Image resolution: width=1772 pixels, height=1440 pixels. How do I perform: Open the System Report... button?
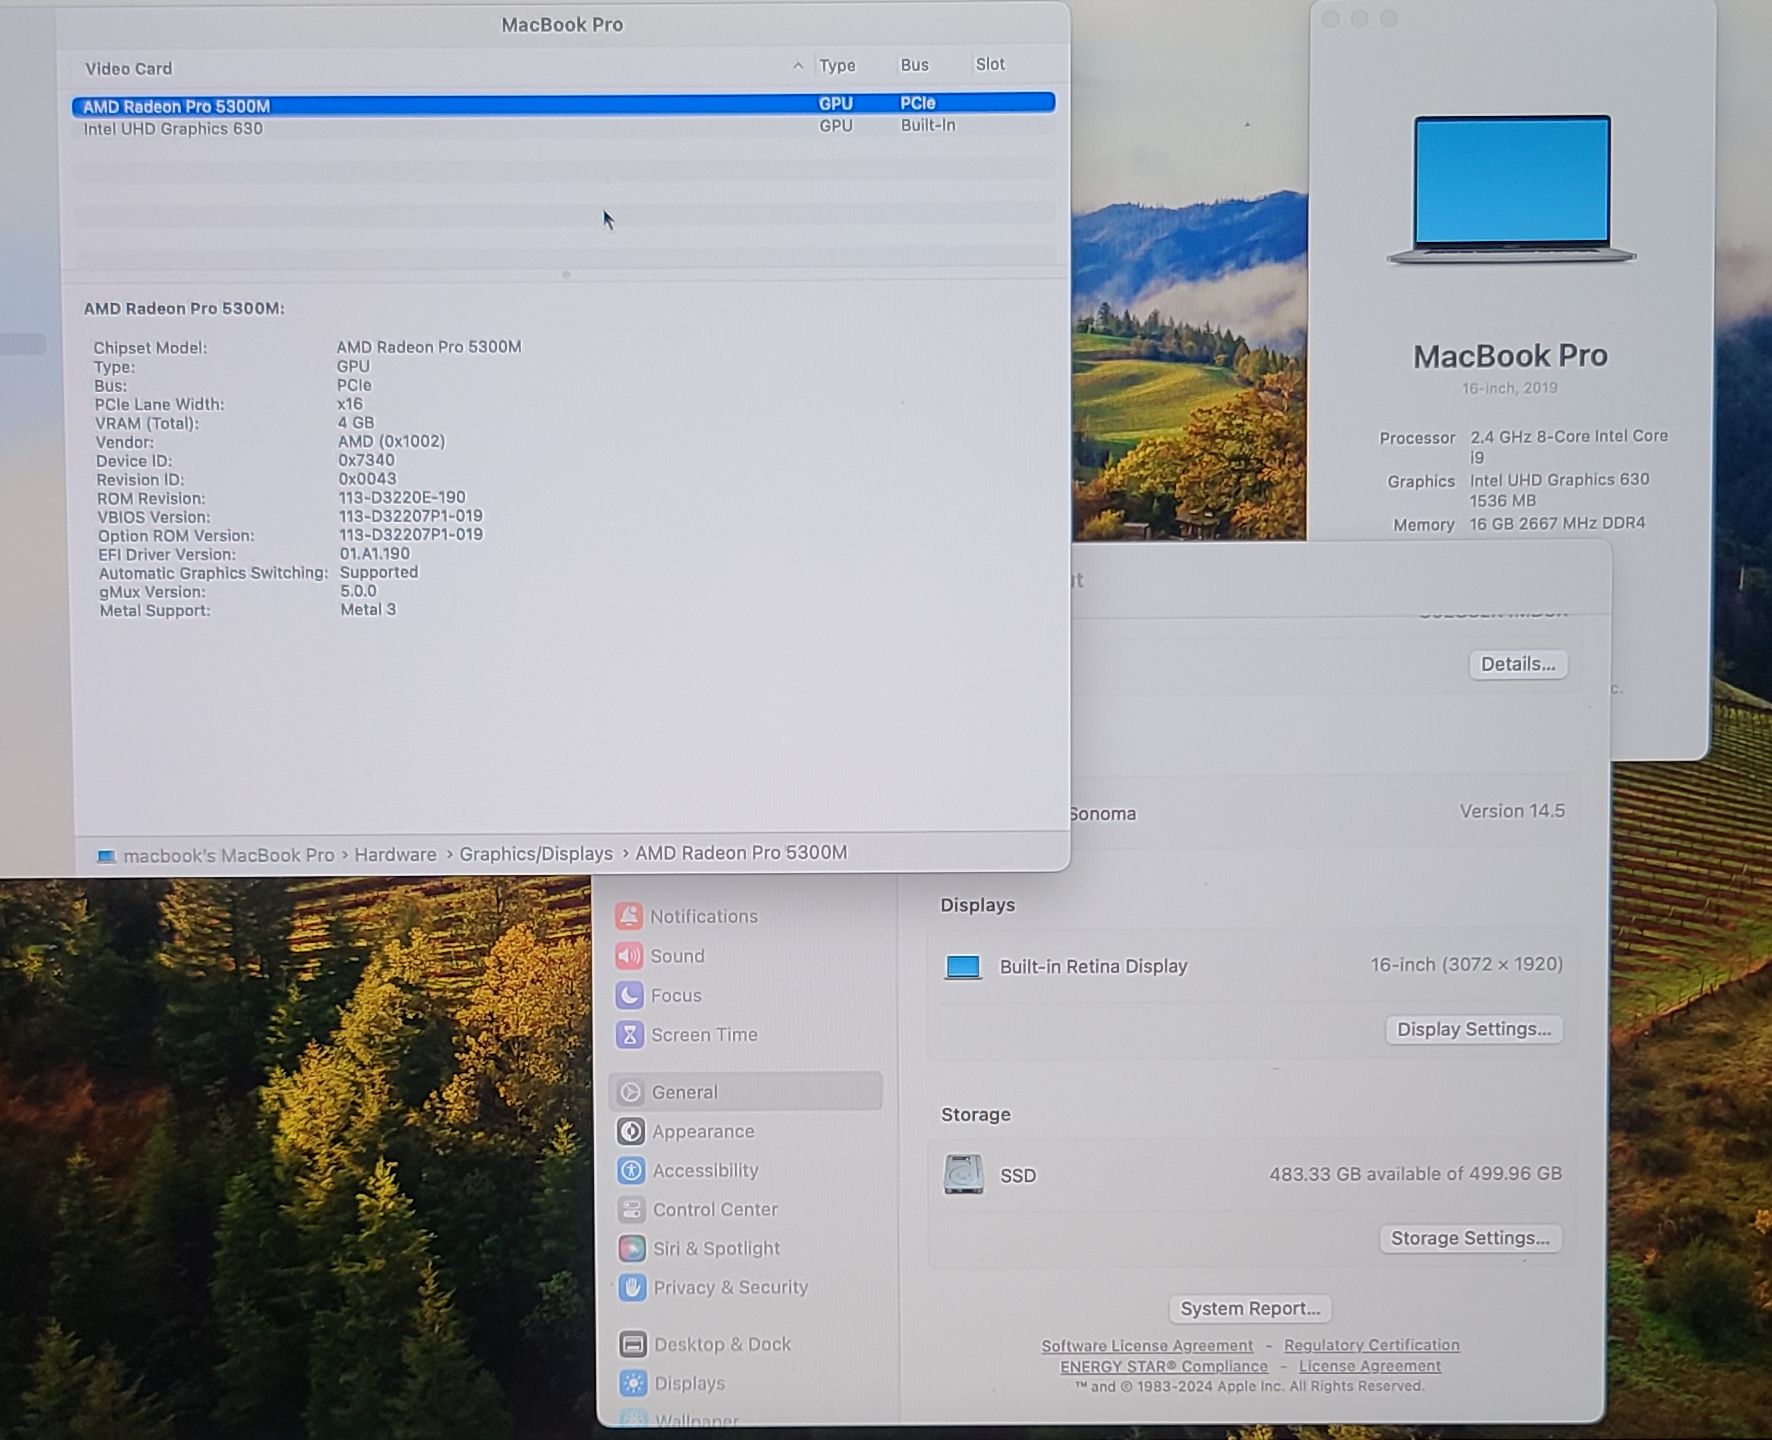click(1249, 1308)
